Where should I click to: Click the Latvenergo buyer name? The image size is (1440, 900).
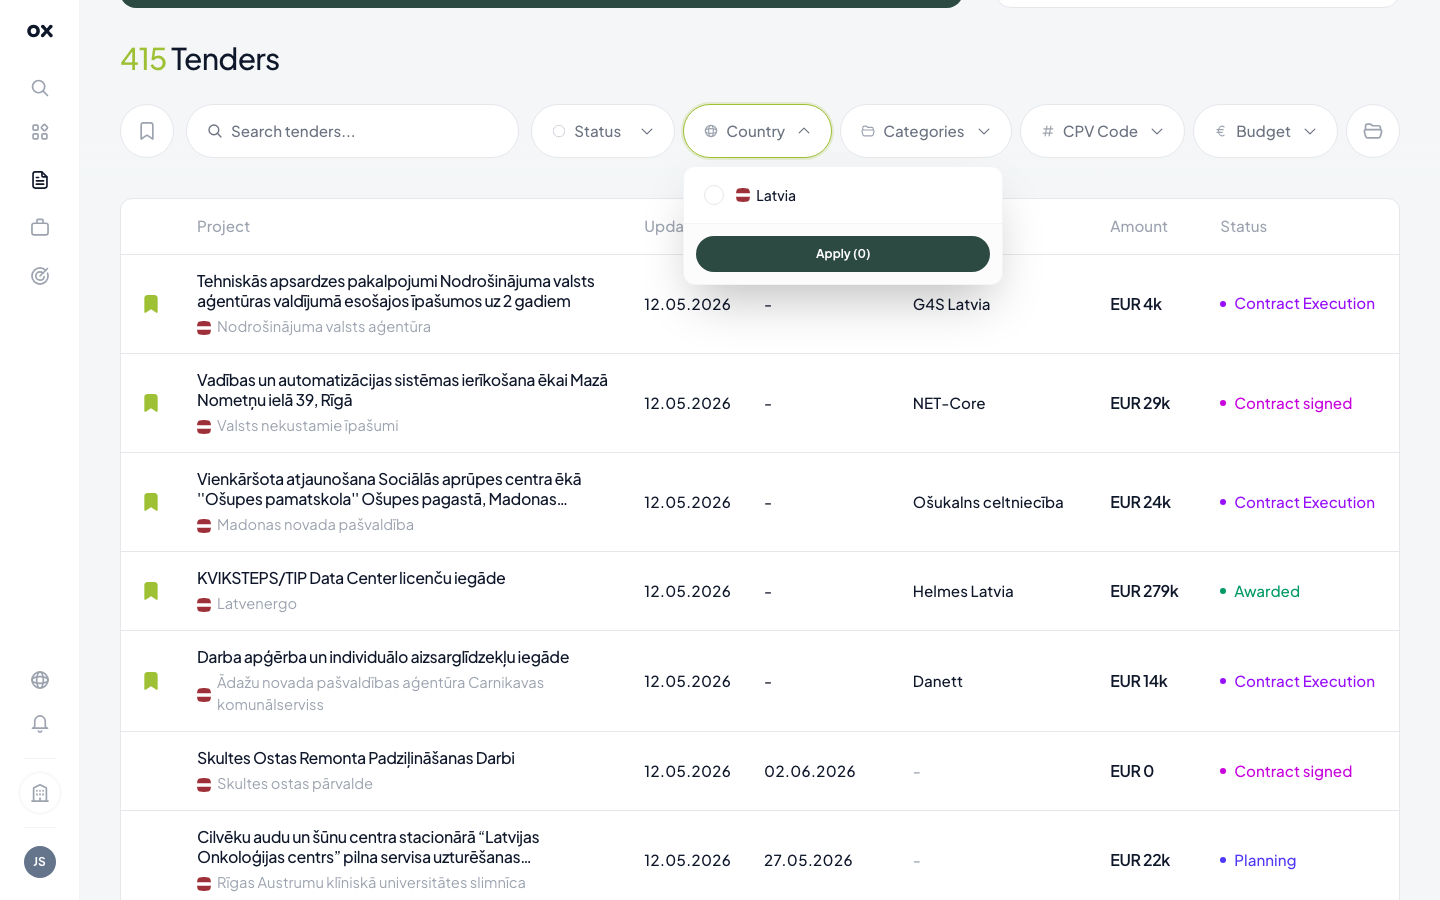(x=257, y=604)
